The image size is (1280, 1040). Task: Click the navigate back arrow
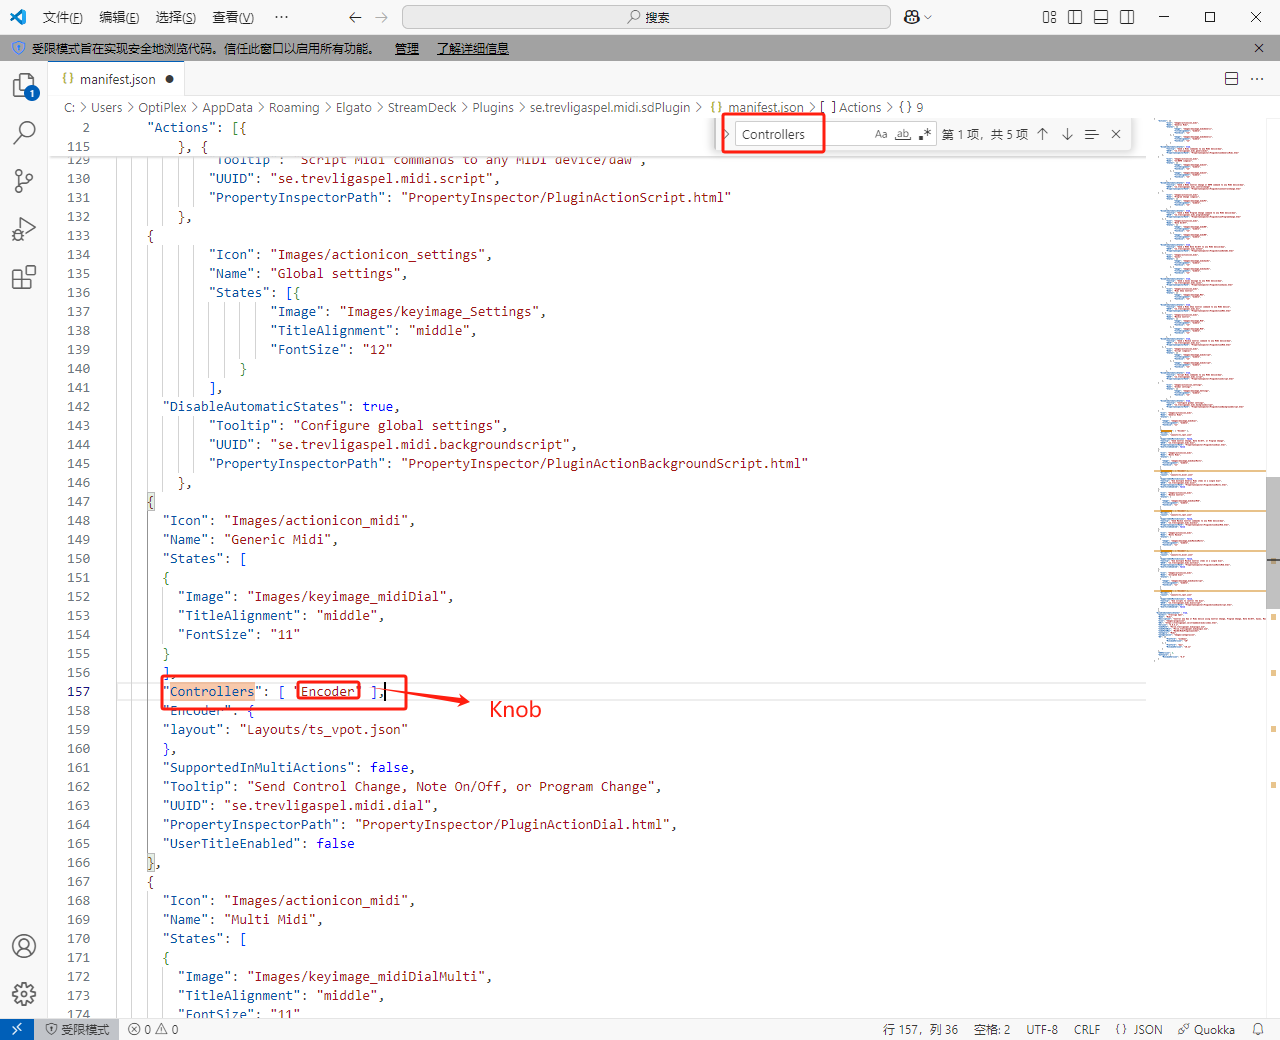click(355, 17)
